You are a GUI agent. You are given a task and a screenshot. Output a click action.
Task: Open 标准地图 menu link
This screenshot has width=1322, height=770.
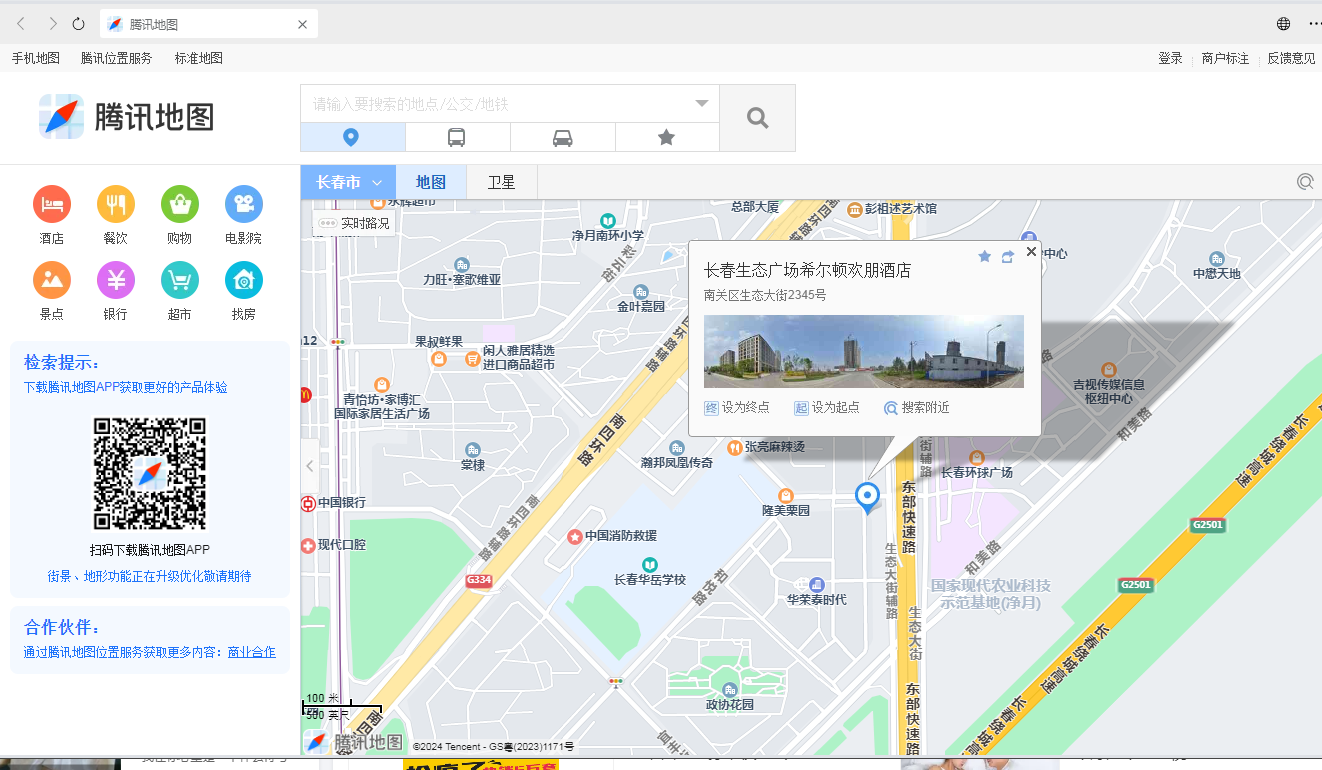[x=199, y=58]
